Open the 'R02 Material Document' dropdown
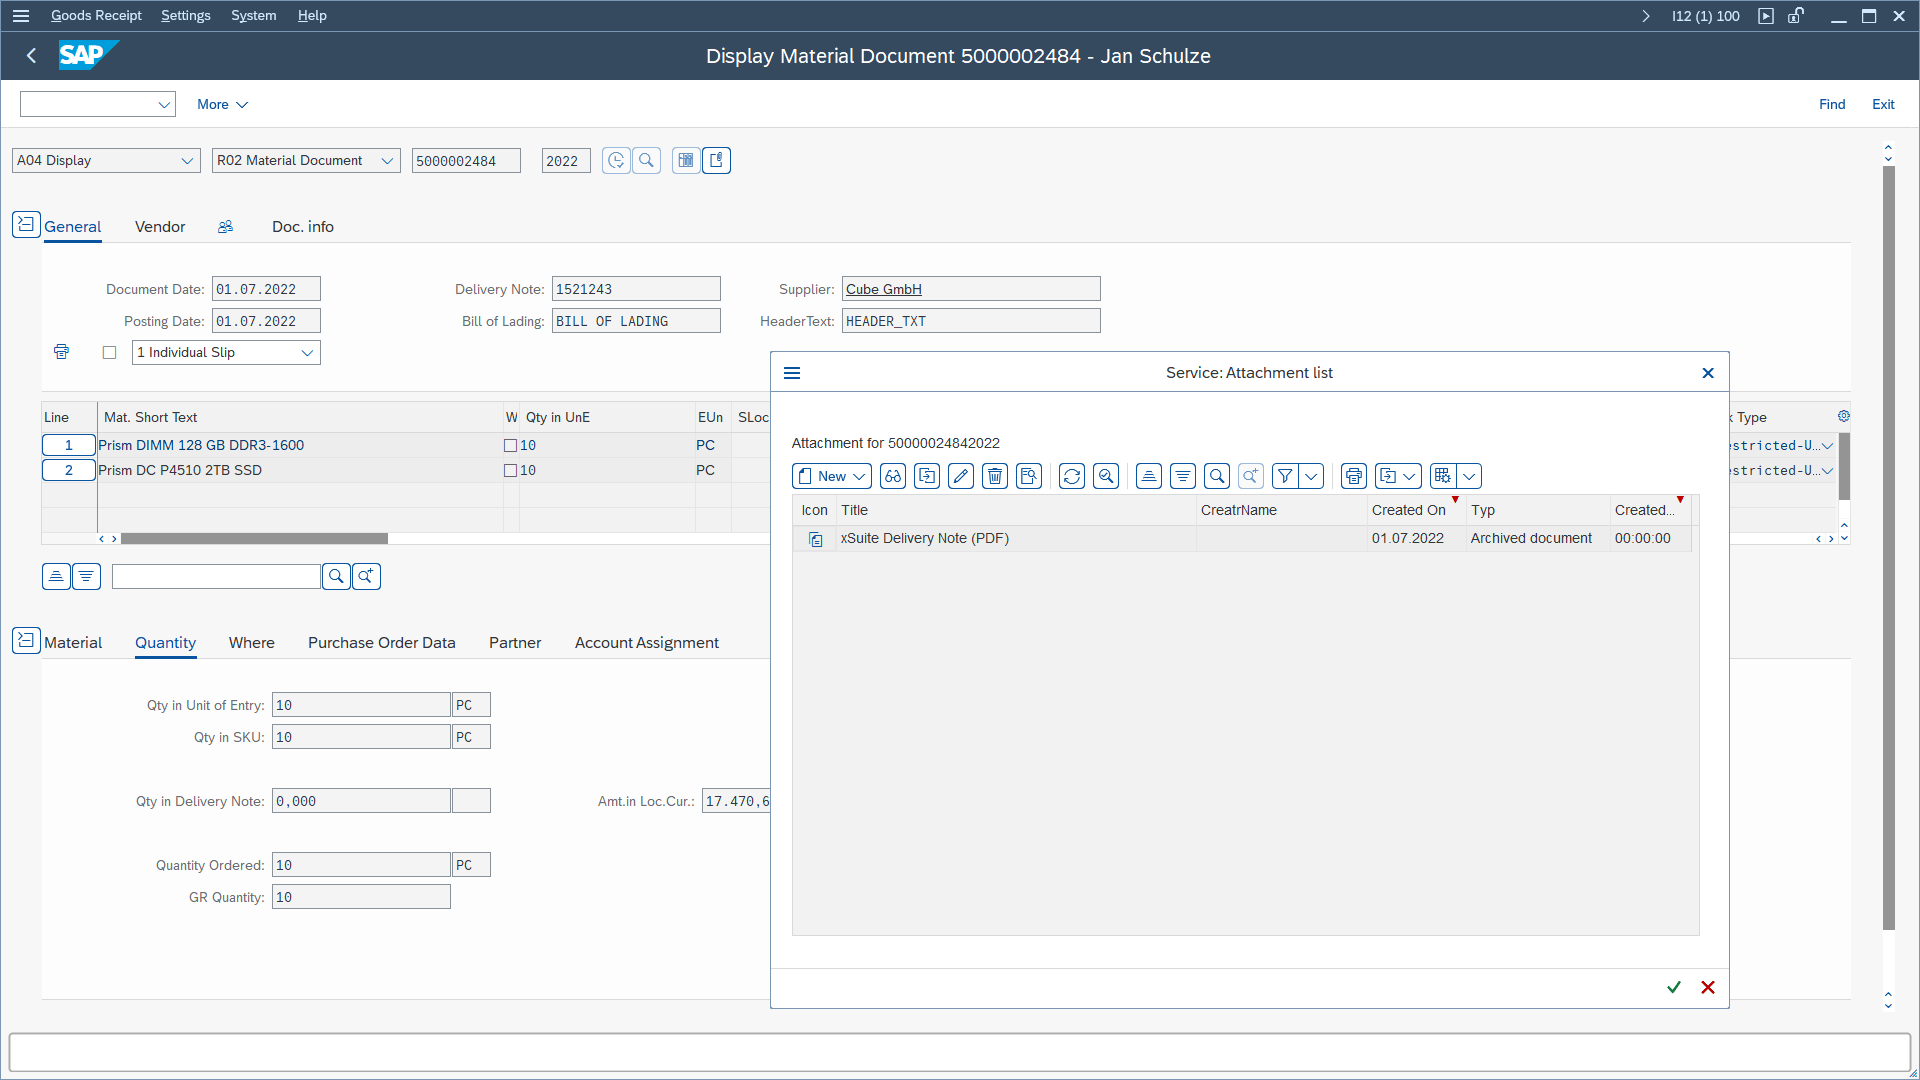1920x1080 pixels. point(388,160)
